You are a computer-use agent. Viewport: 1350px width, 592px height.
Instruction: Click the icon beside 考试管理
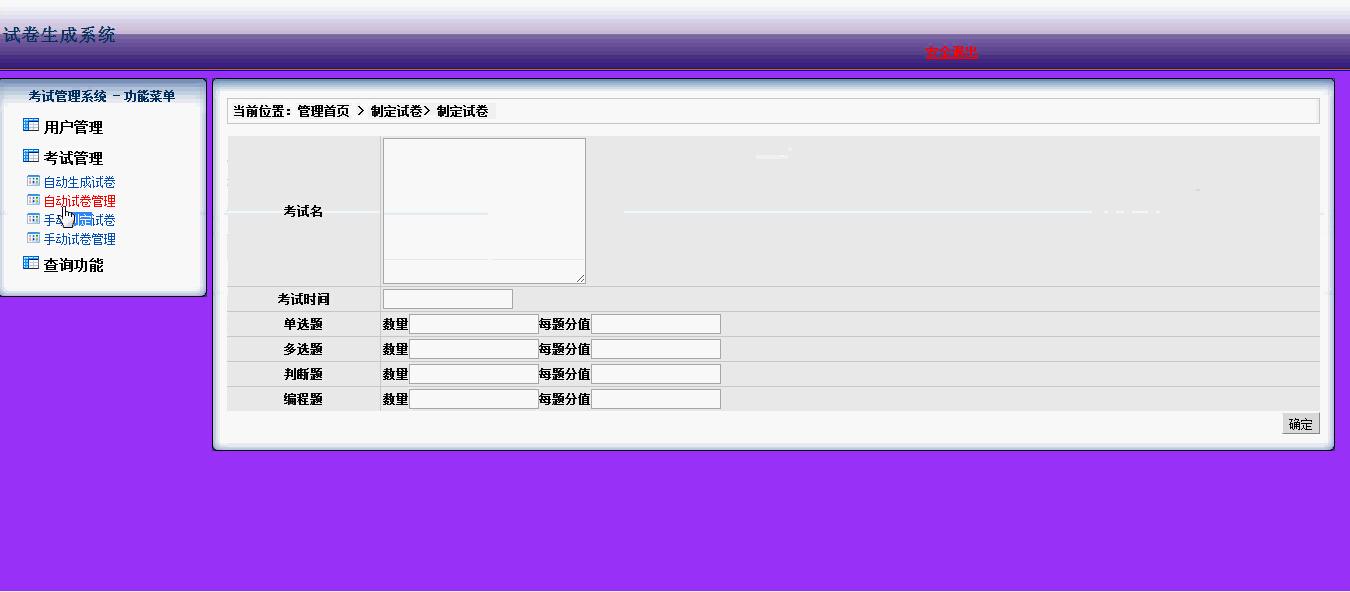point(30,156)
